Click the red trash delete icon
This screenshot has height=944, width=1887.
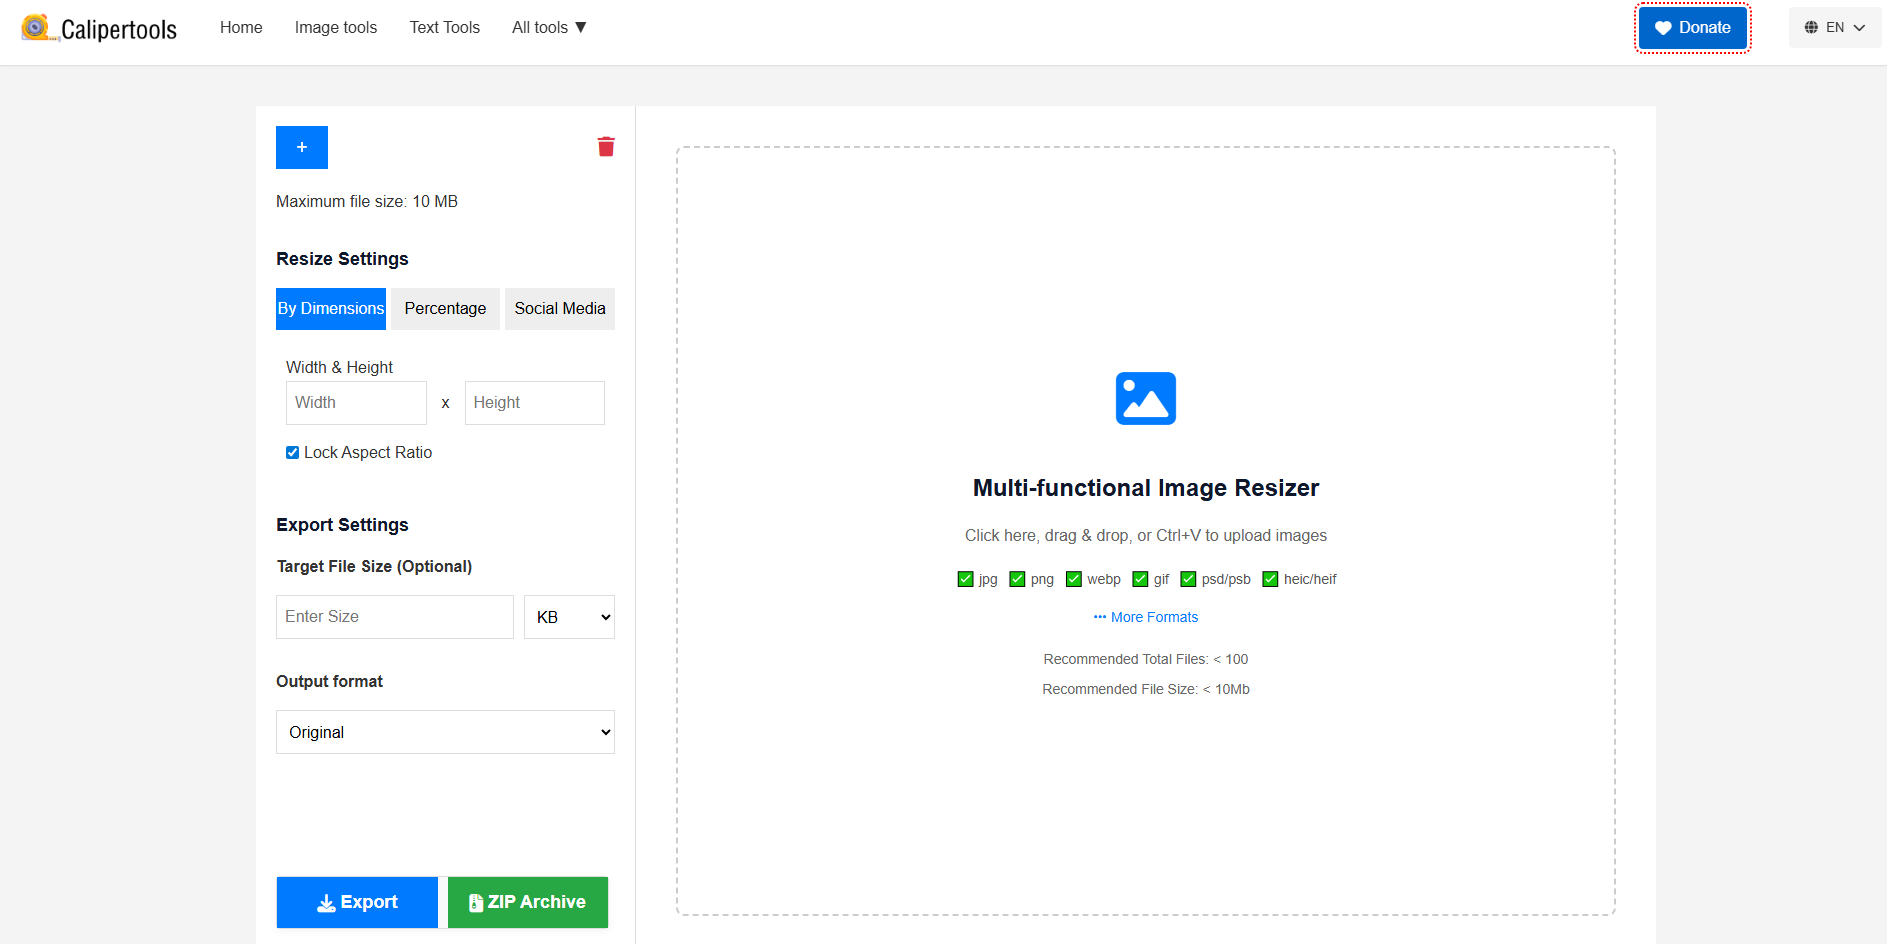(606, 147)
